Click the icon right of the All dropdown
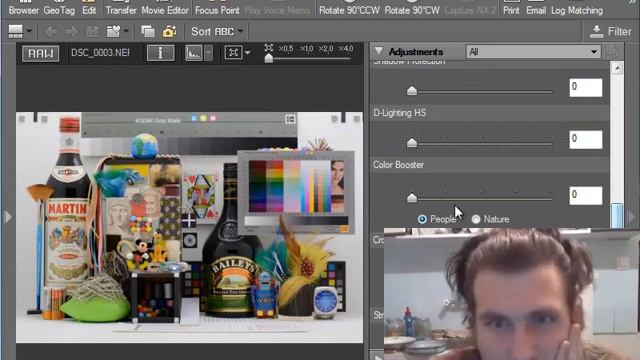This screenshot has width=640, height=360. (x=612, y=52)
